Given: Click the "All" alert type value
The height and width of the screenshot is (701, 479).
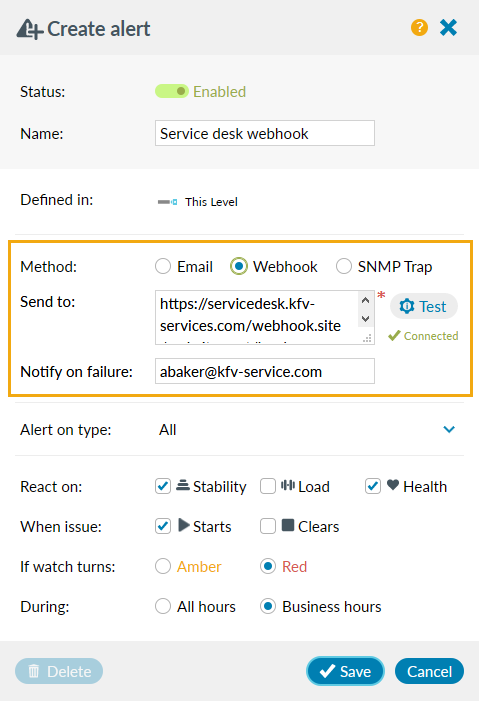Looking at the screenshot, I should pos(168,430).
